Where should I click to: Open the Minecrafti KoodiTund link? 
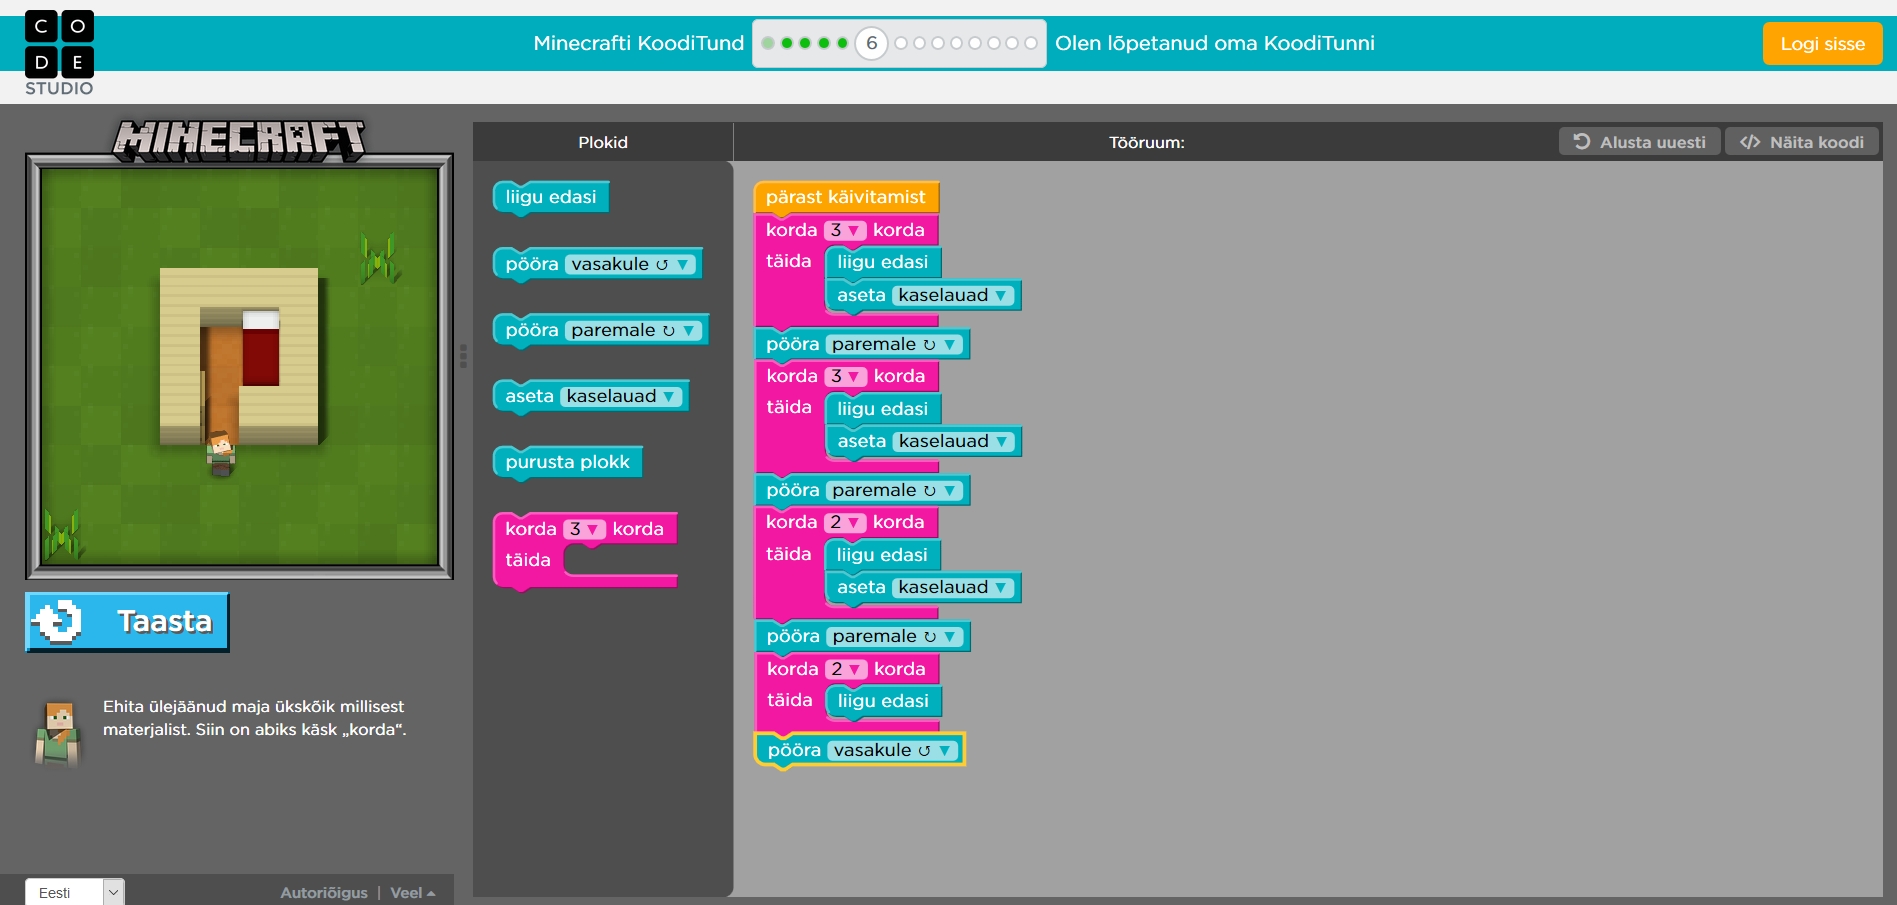(638, 43)
